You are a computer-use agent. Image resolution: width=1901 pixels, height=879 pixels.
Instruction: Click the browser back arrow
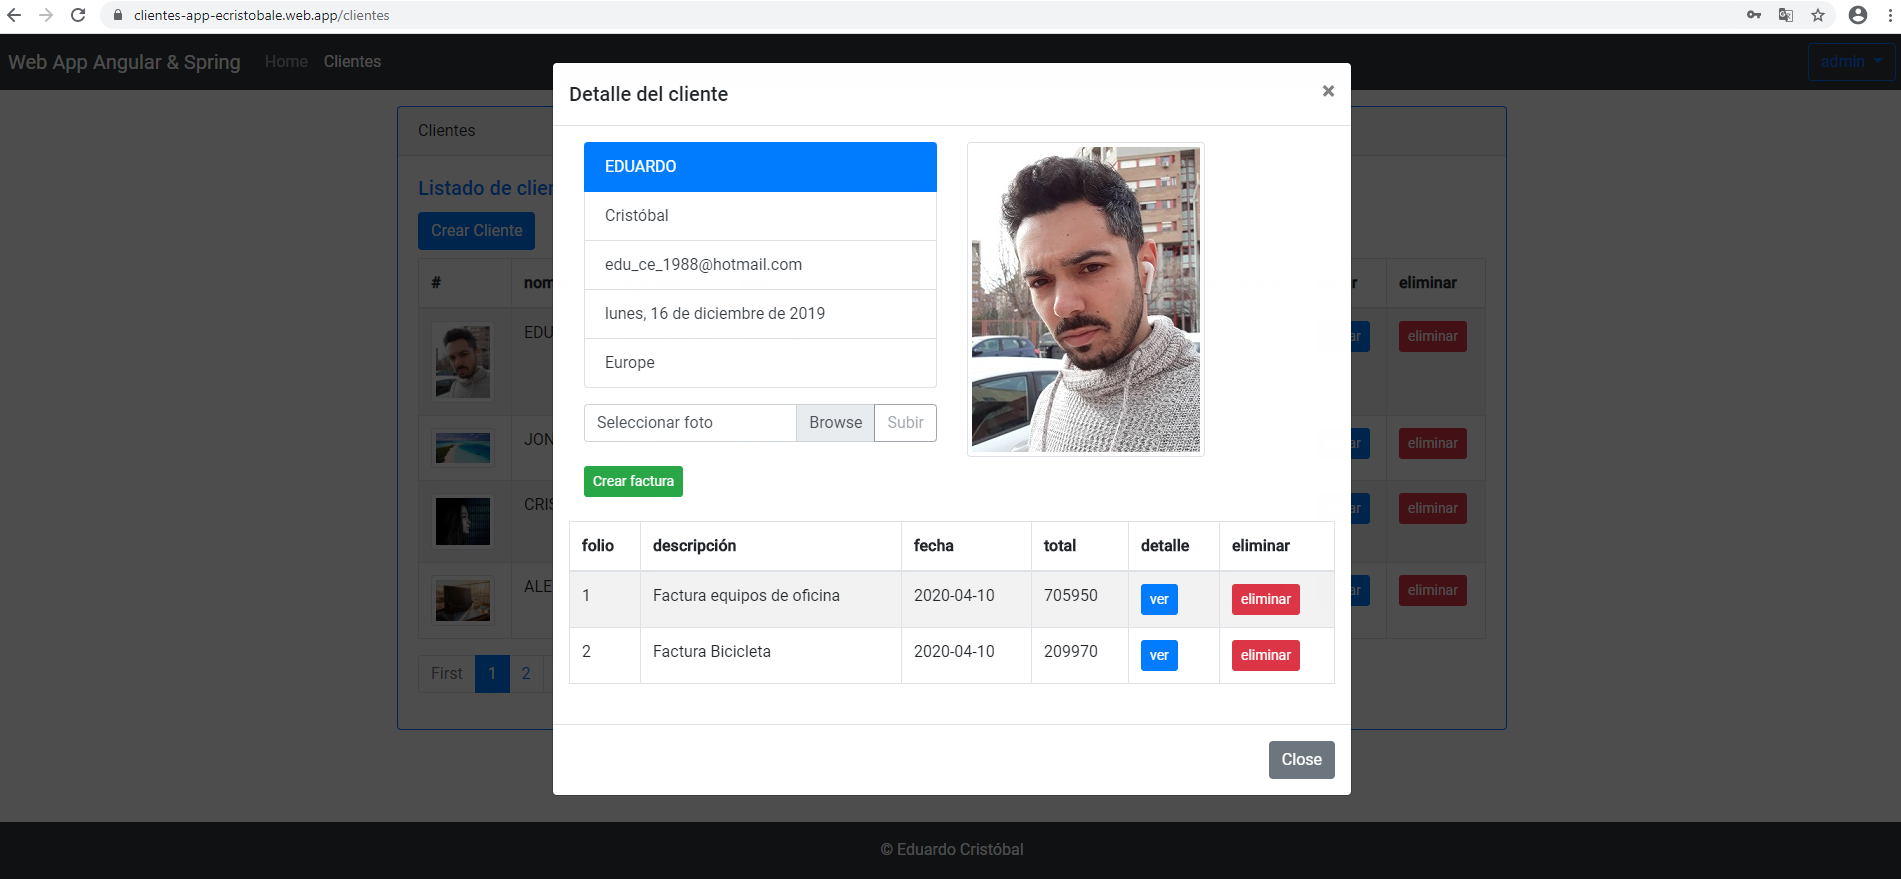pos(14,15)
